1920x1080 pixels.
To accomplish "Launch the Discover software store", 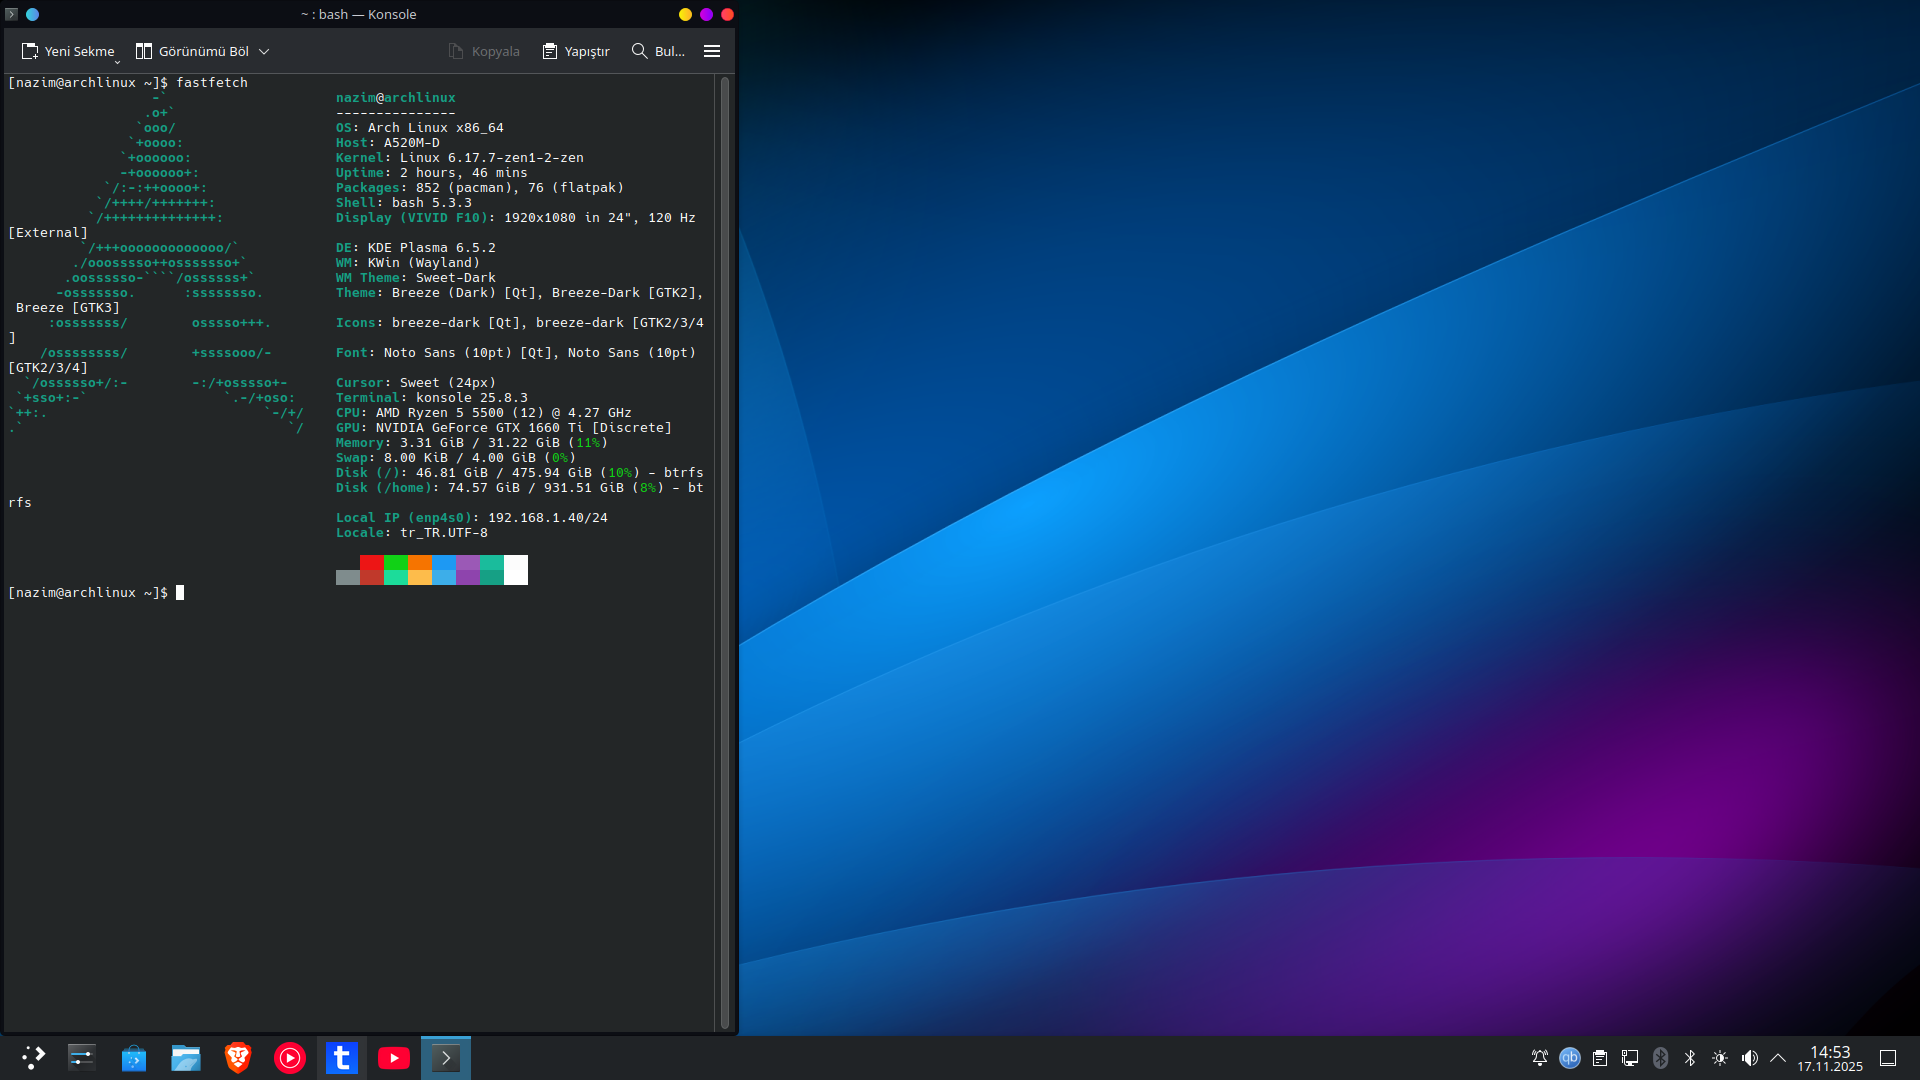I will 134,1058.
